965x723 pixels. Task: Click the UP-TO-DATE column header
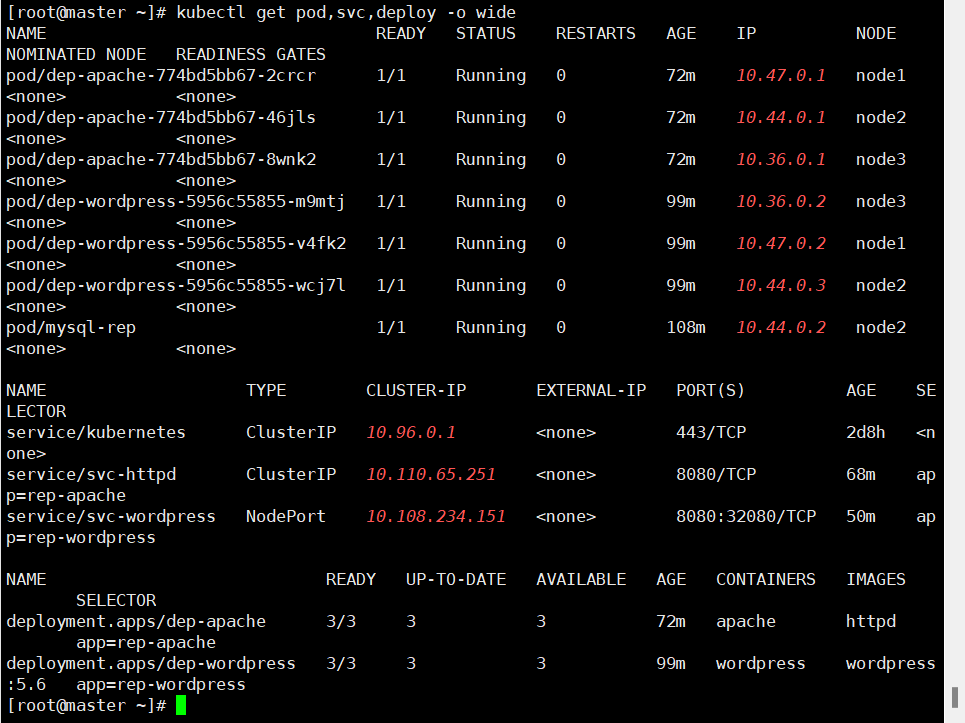pyautogui.click(x=456, y=579)
